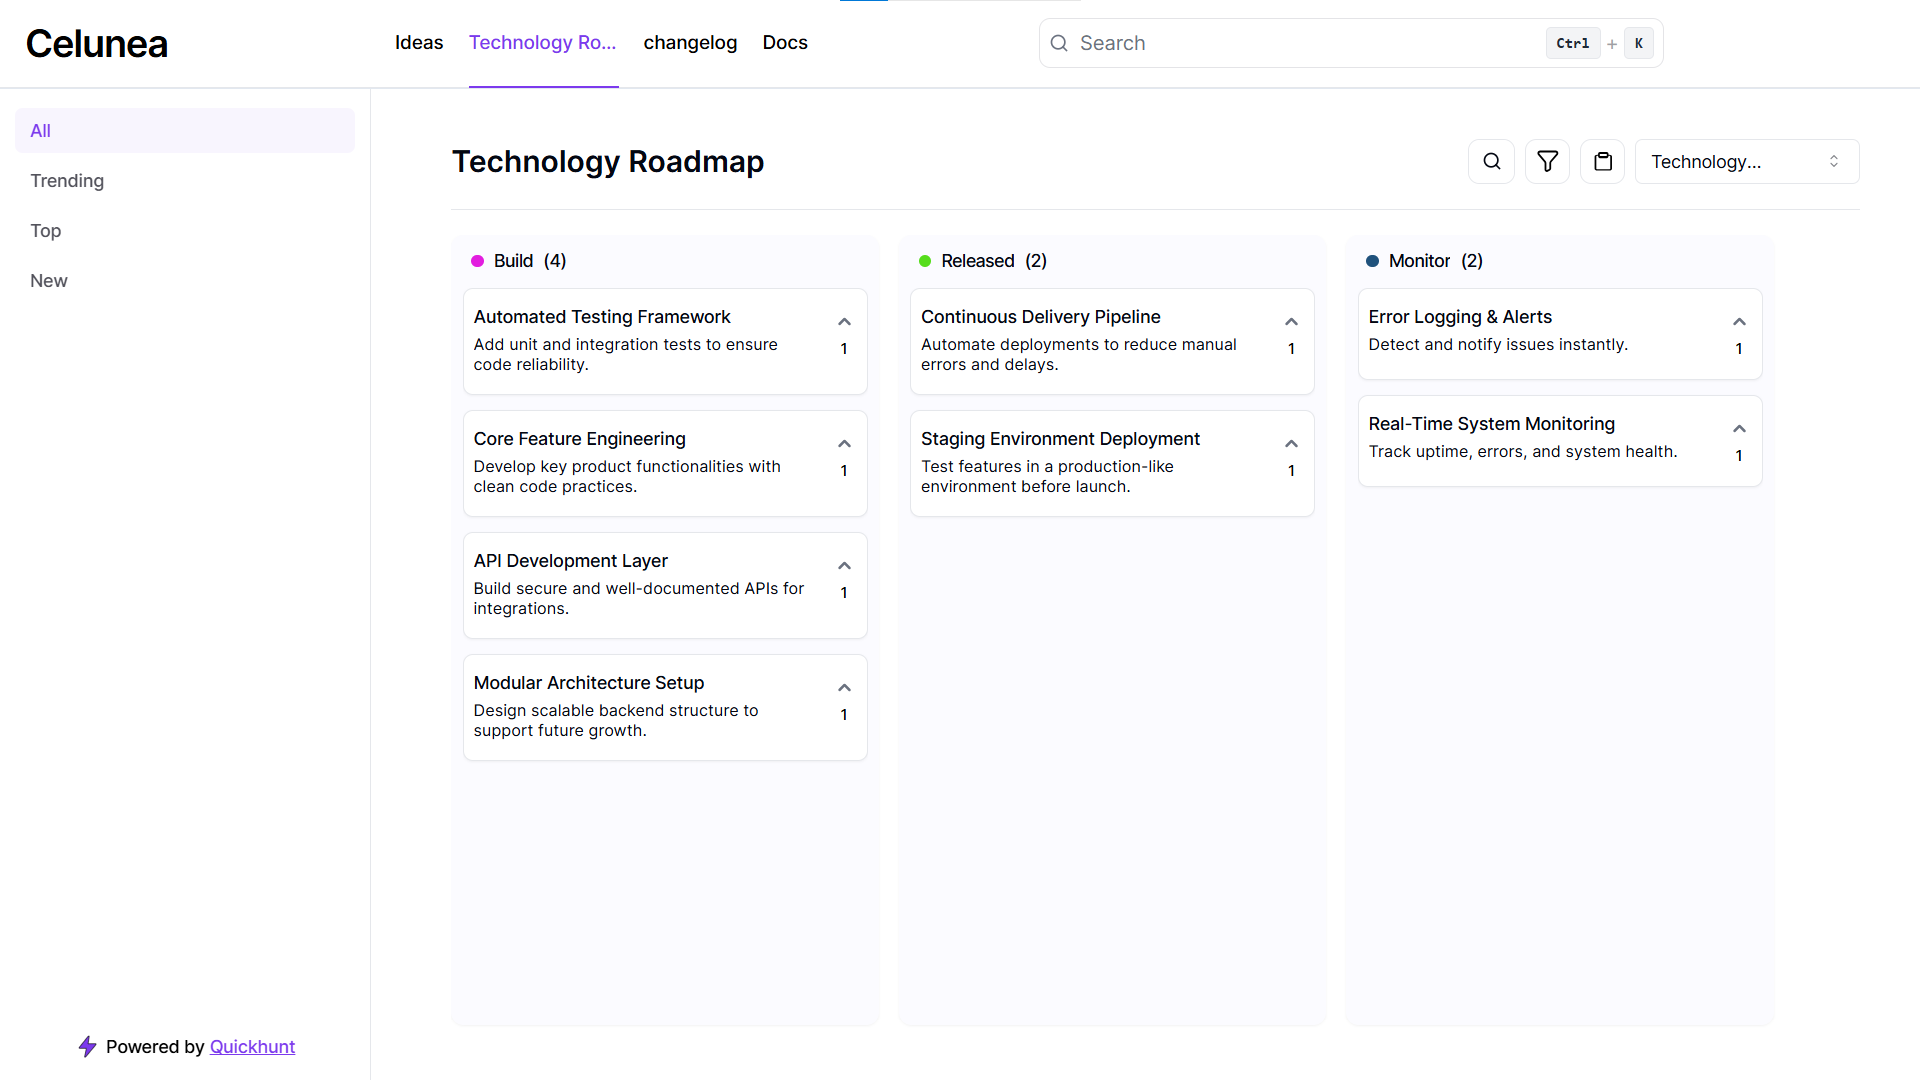The height and width of the screenshot is (1080, 1920).
Task: Click the K keyboard shortcut badge
Action: (x=1638, y=43)
